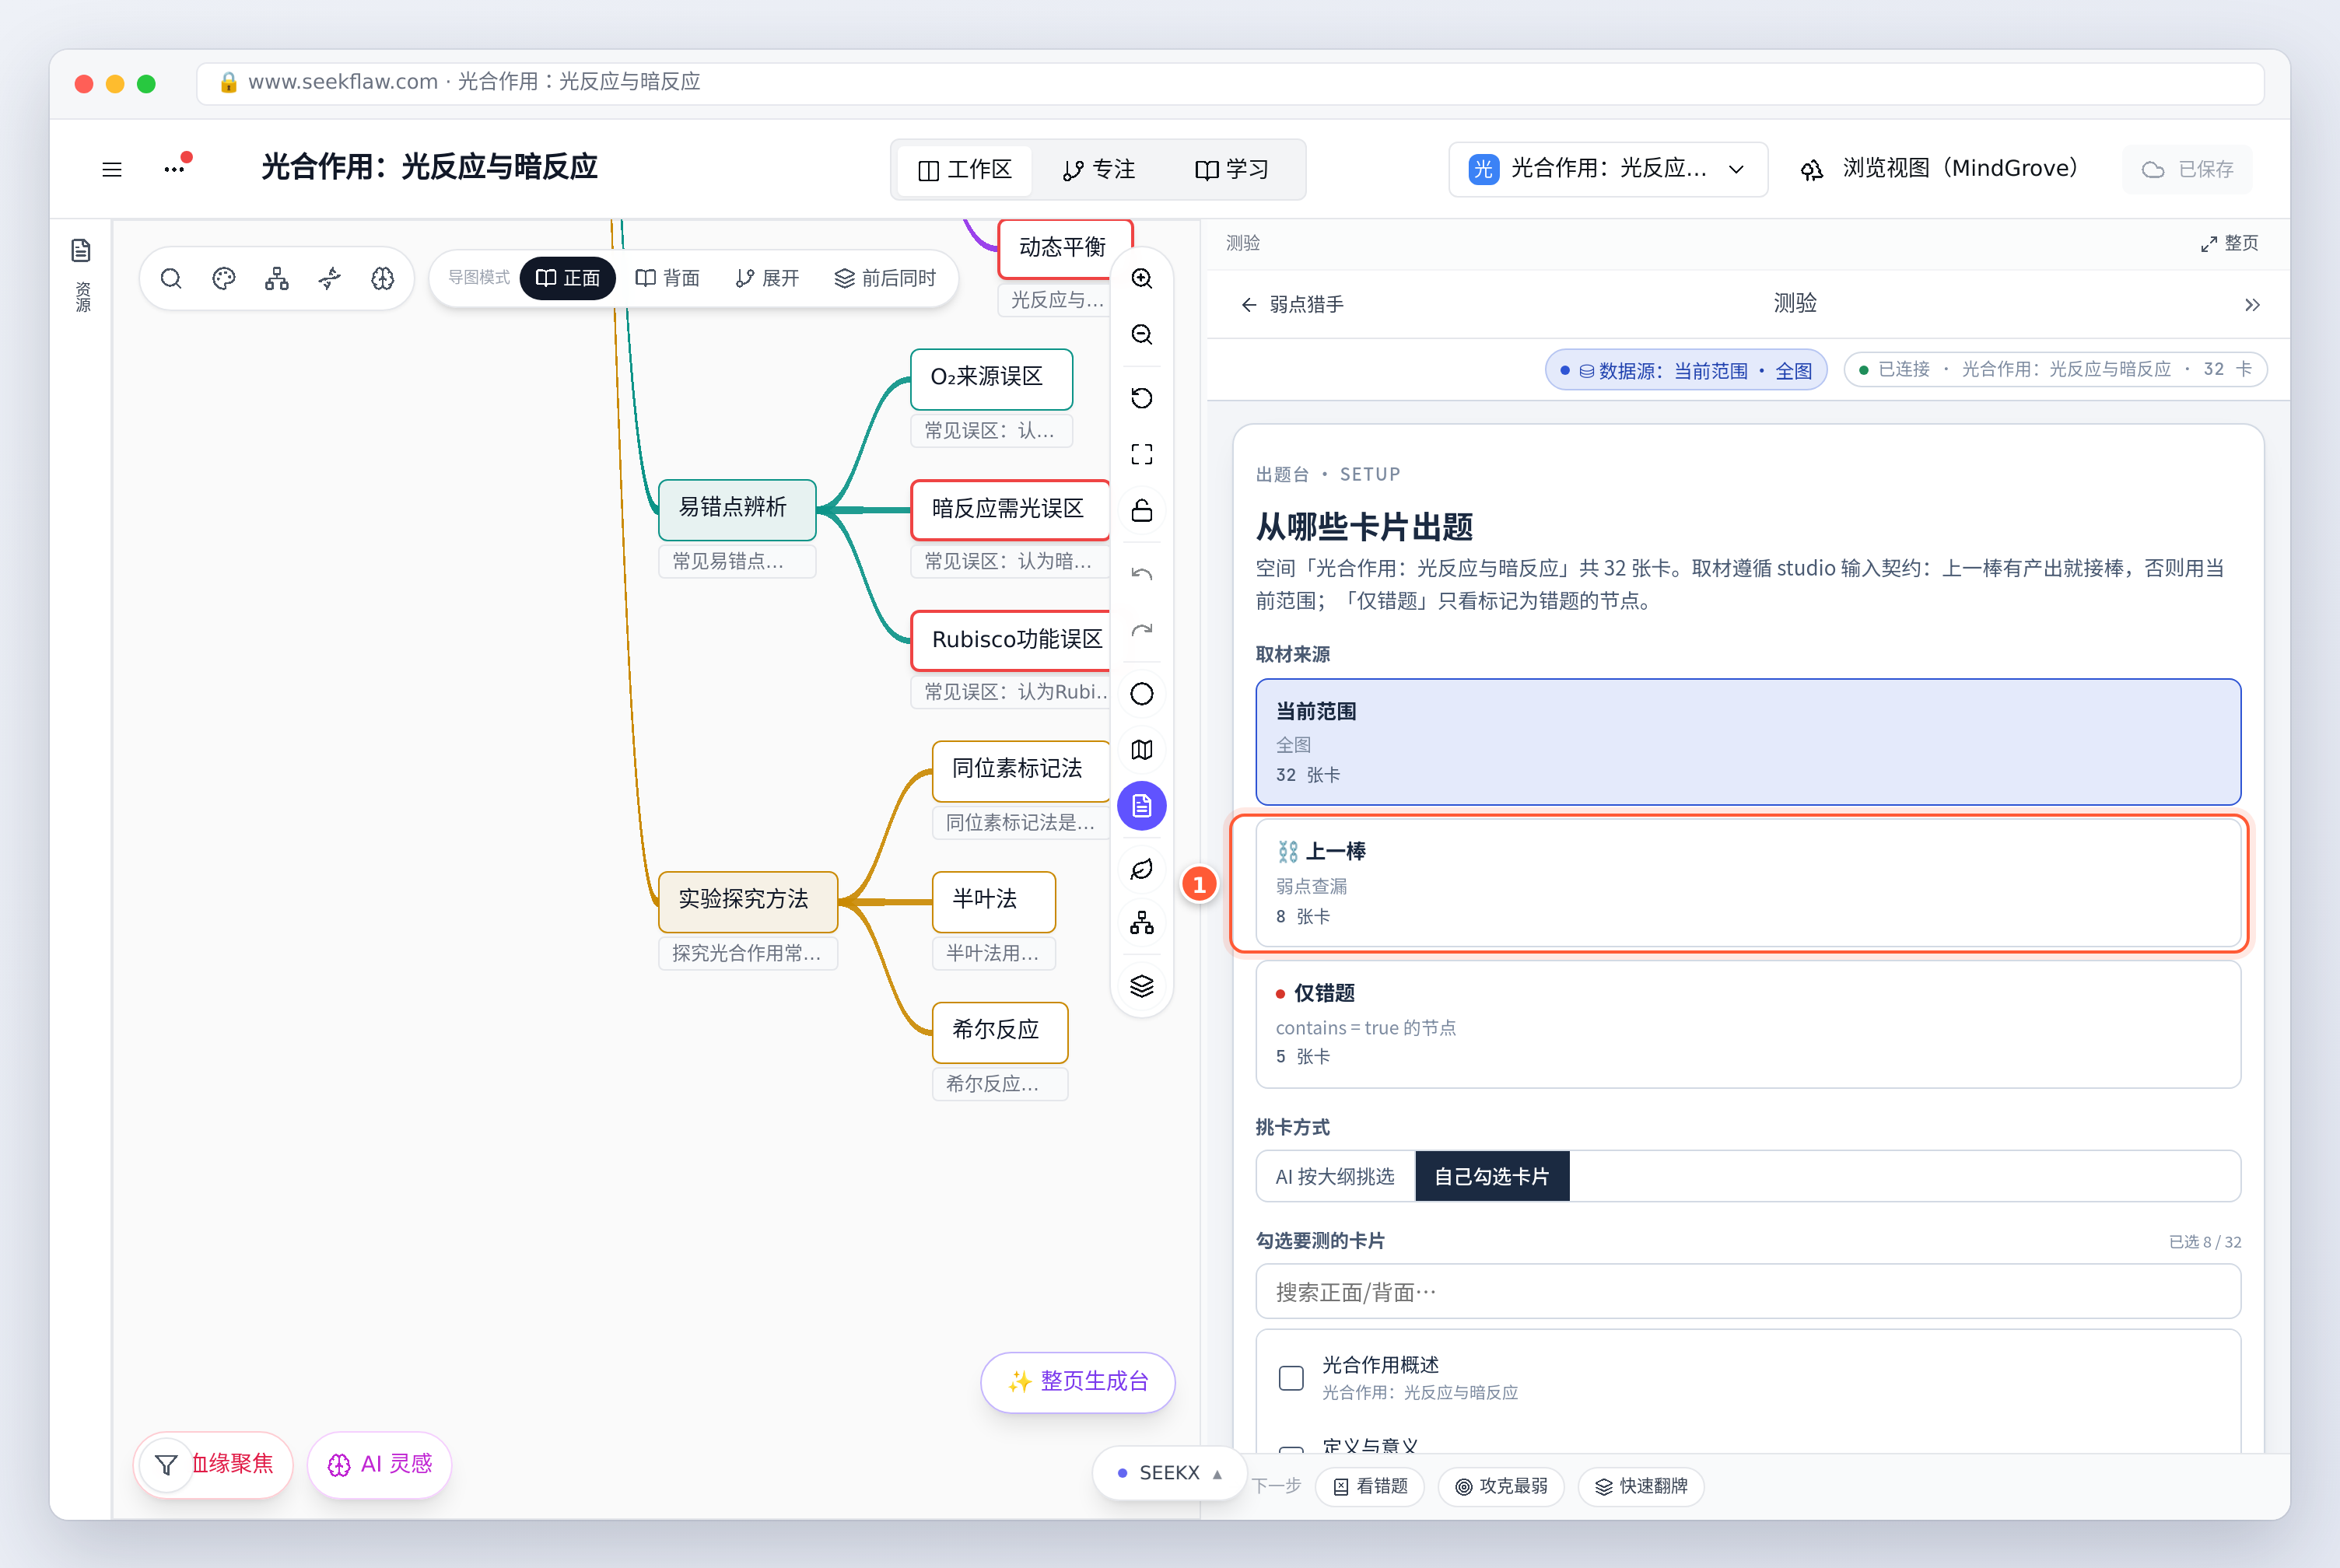Zoom in on the mind map
This screenshot has width=2340, height=1568.
click(1142, 278)
